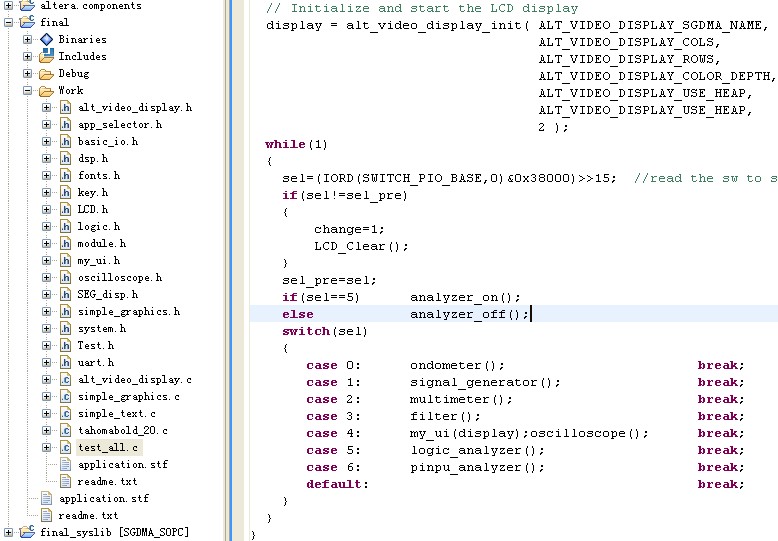778x541 pixels.
Task: Click the LCD.h header file icon
Action: pos(65,209)
